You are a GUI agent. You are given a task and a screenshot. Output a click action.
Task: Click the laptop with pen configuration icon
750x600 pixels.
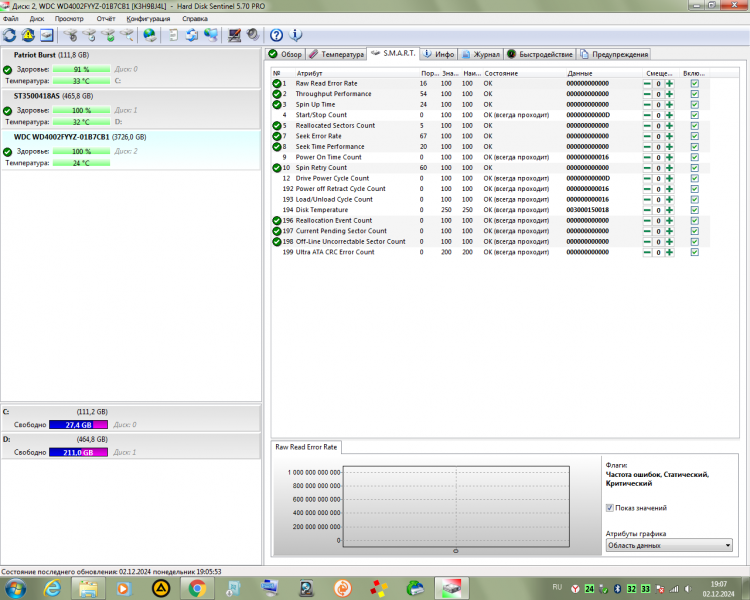pos(234,35)
